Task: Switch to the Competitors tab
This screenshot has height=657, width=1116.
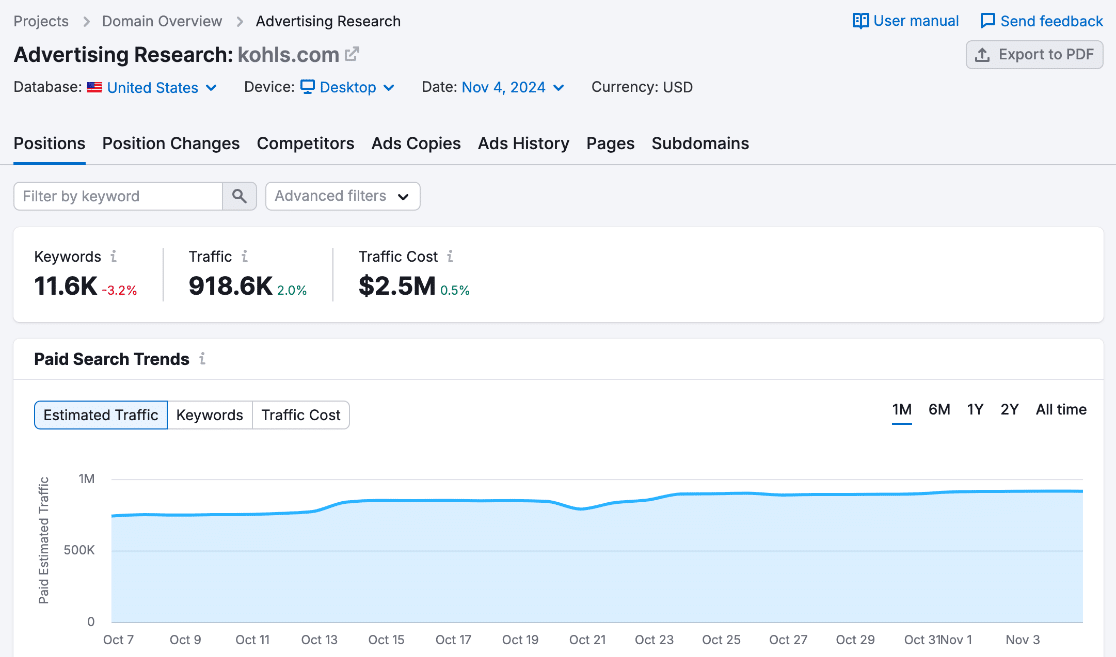Action: [x=305, y=143]
